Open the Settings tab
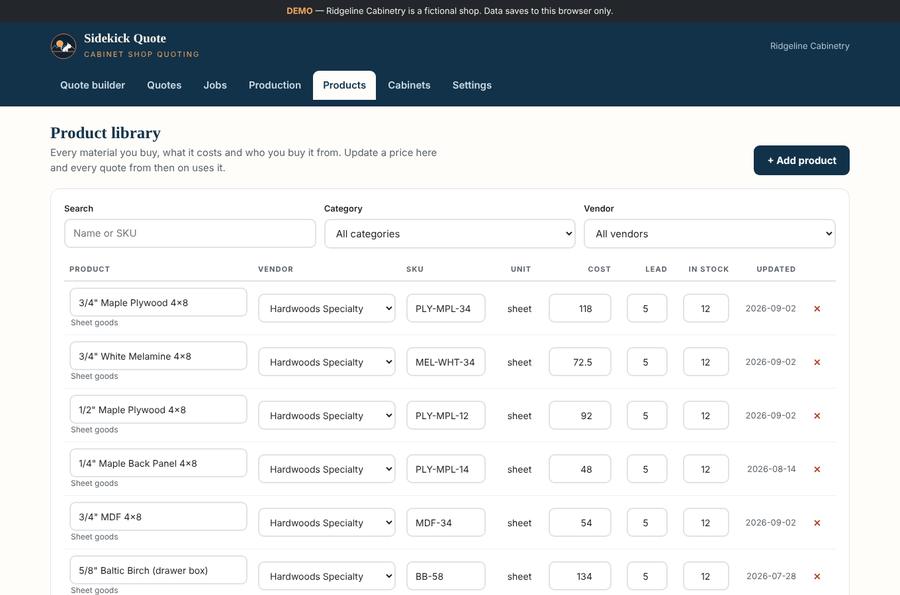Image resolution: width=900 pixels, height=595 pixels. (x=472, y=85)
